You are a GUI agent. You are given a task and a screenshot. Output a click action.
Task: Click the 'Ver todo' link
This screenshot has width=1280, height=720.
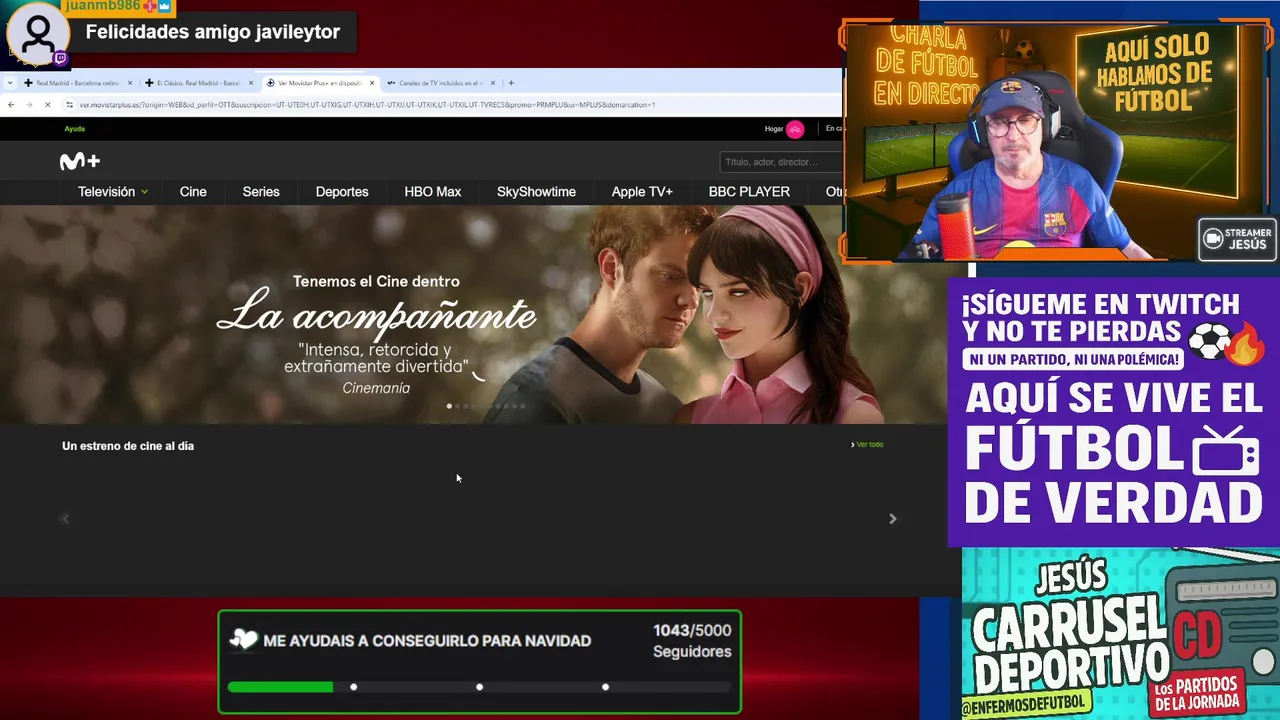[868, 444]
